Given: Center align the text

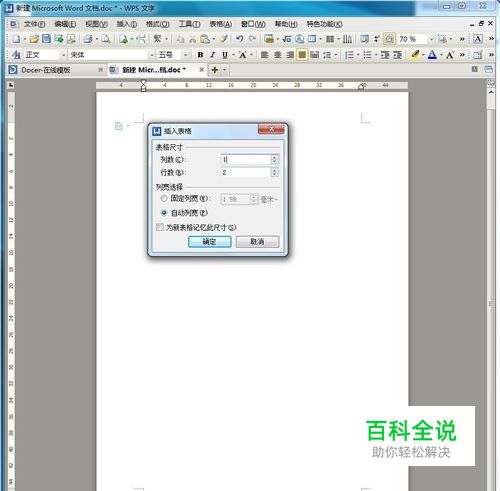Looking at the screenshot, I should click(277, 55).
